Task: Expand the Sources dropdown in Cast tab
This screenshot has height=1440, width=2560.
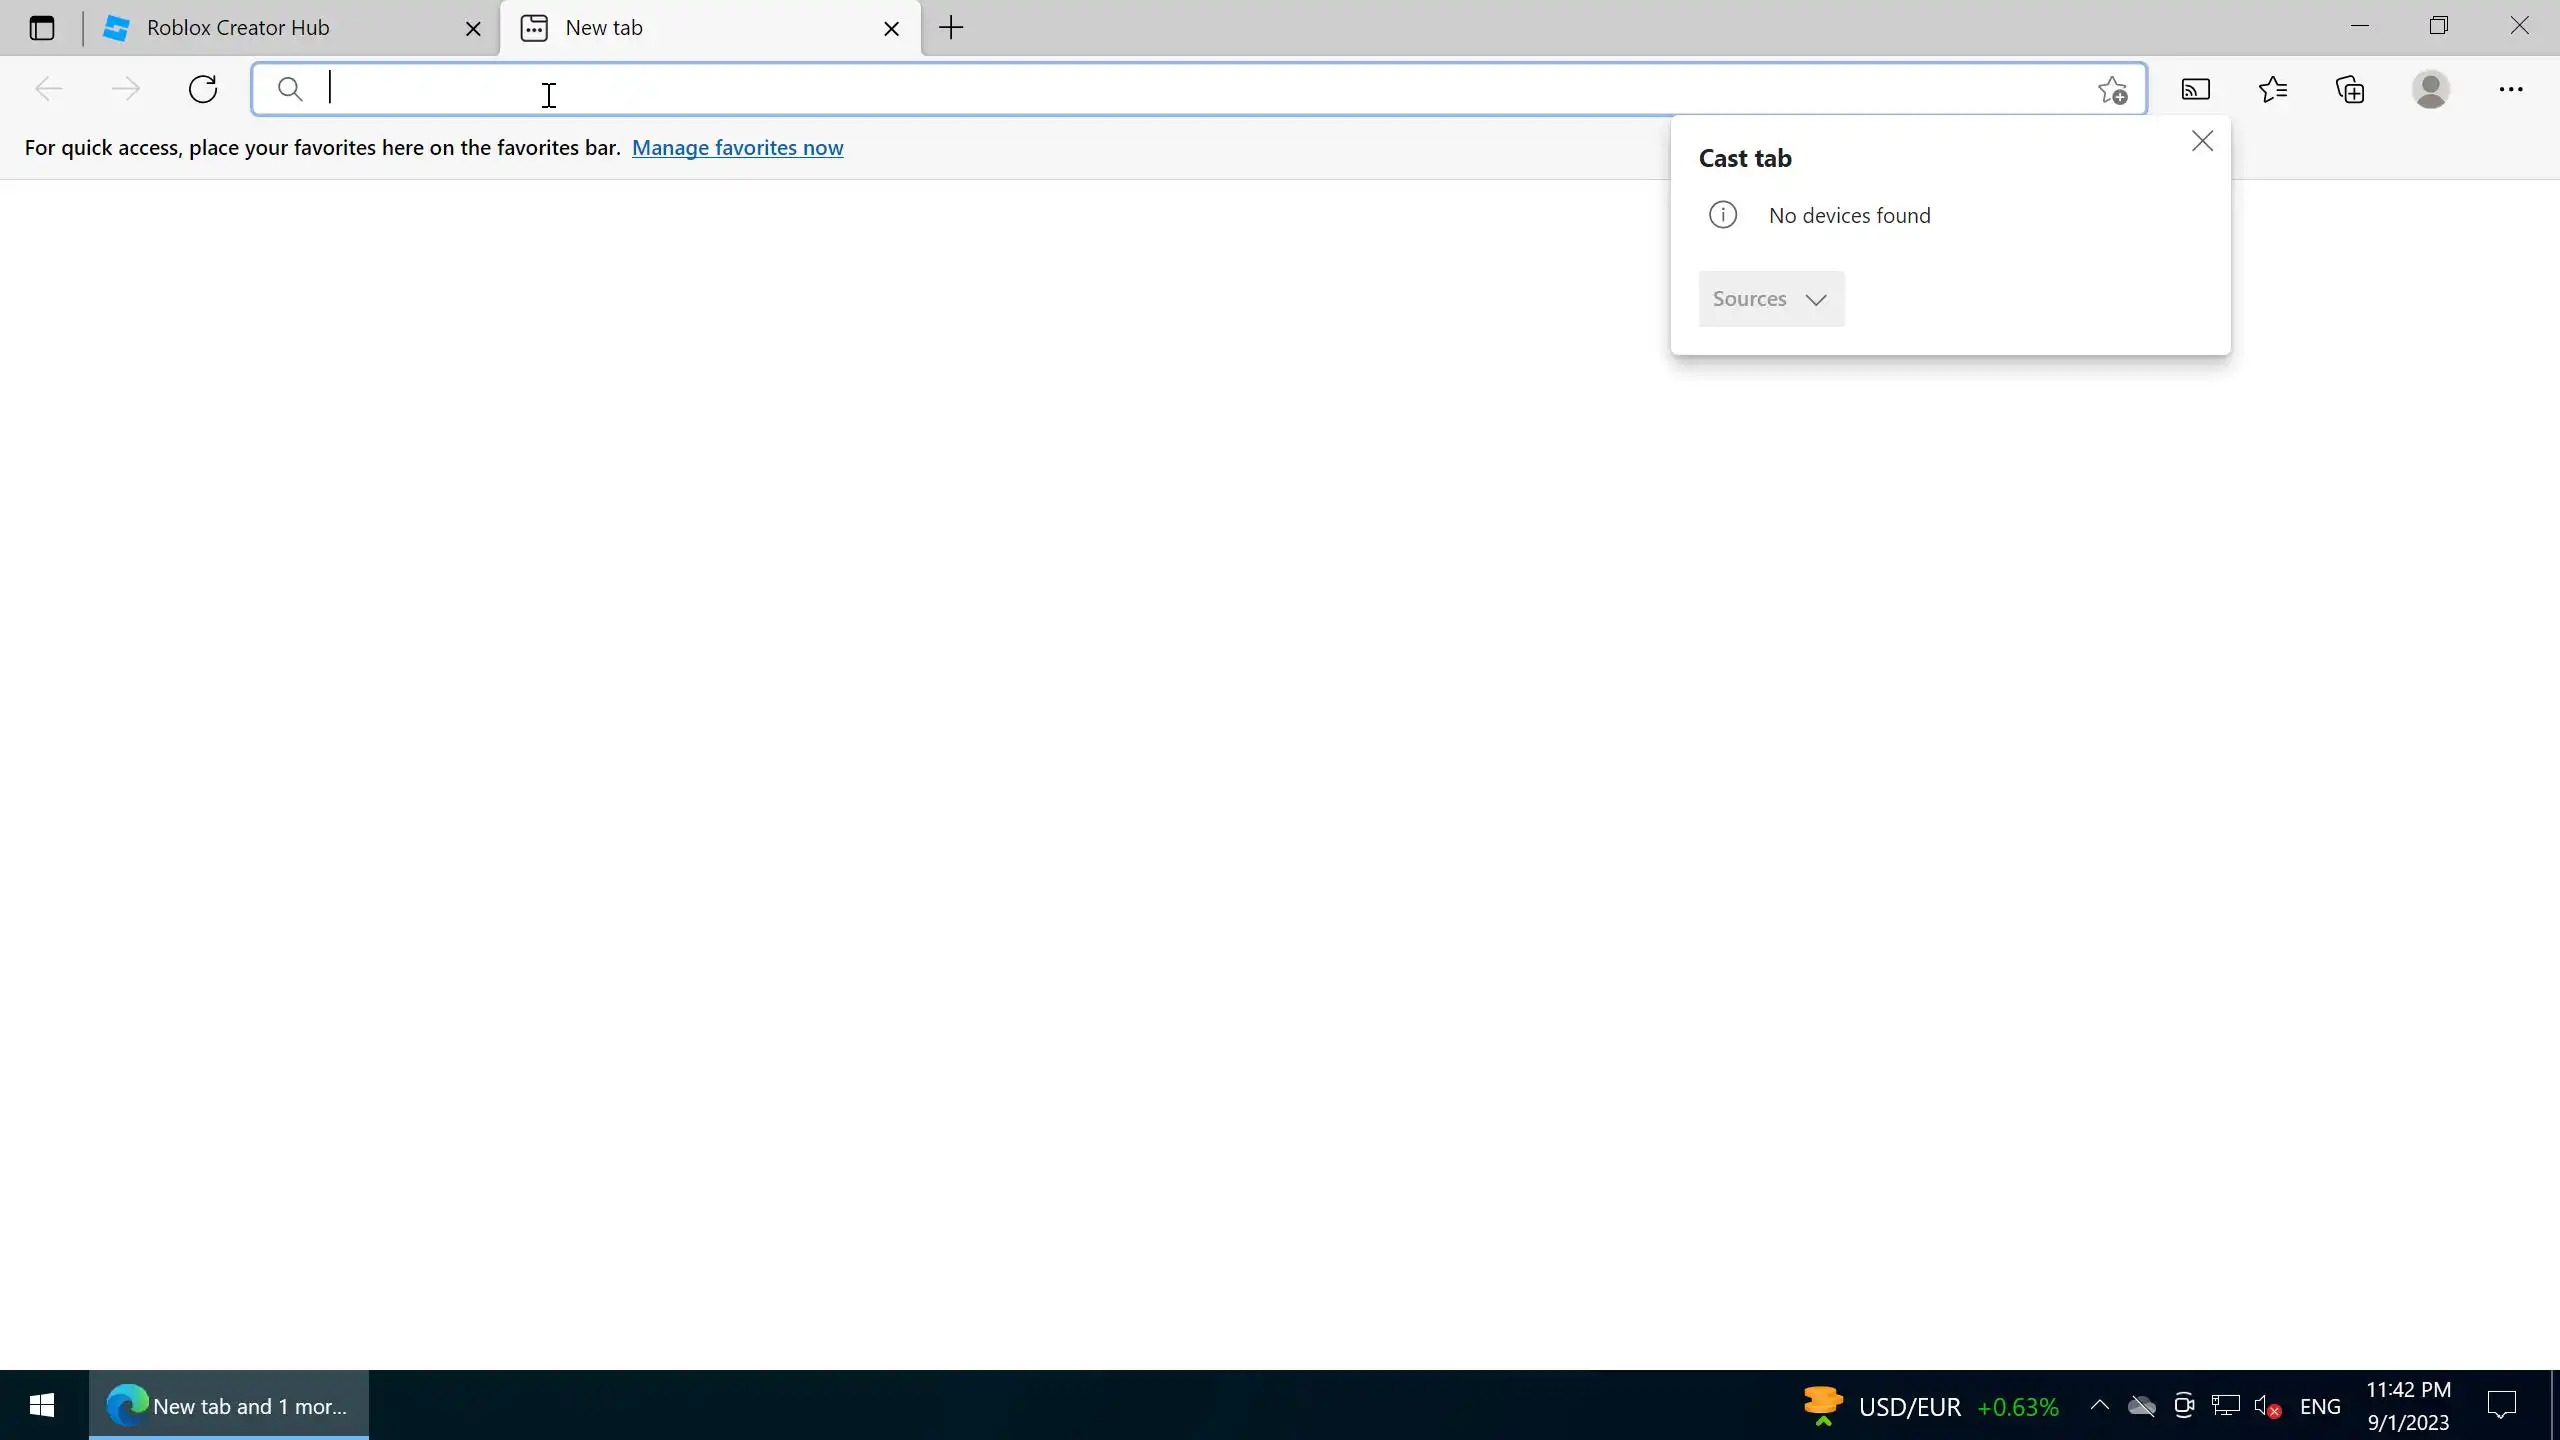Action: tap(1771, 299)
